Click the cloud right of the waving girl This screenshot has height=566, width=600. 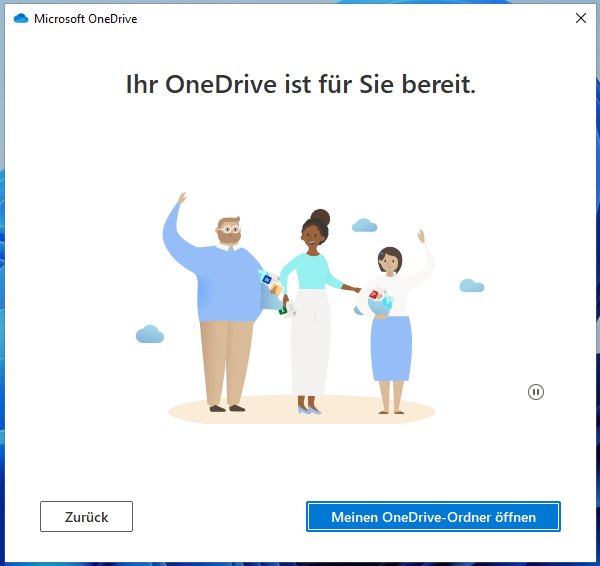tap(471, 285)
